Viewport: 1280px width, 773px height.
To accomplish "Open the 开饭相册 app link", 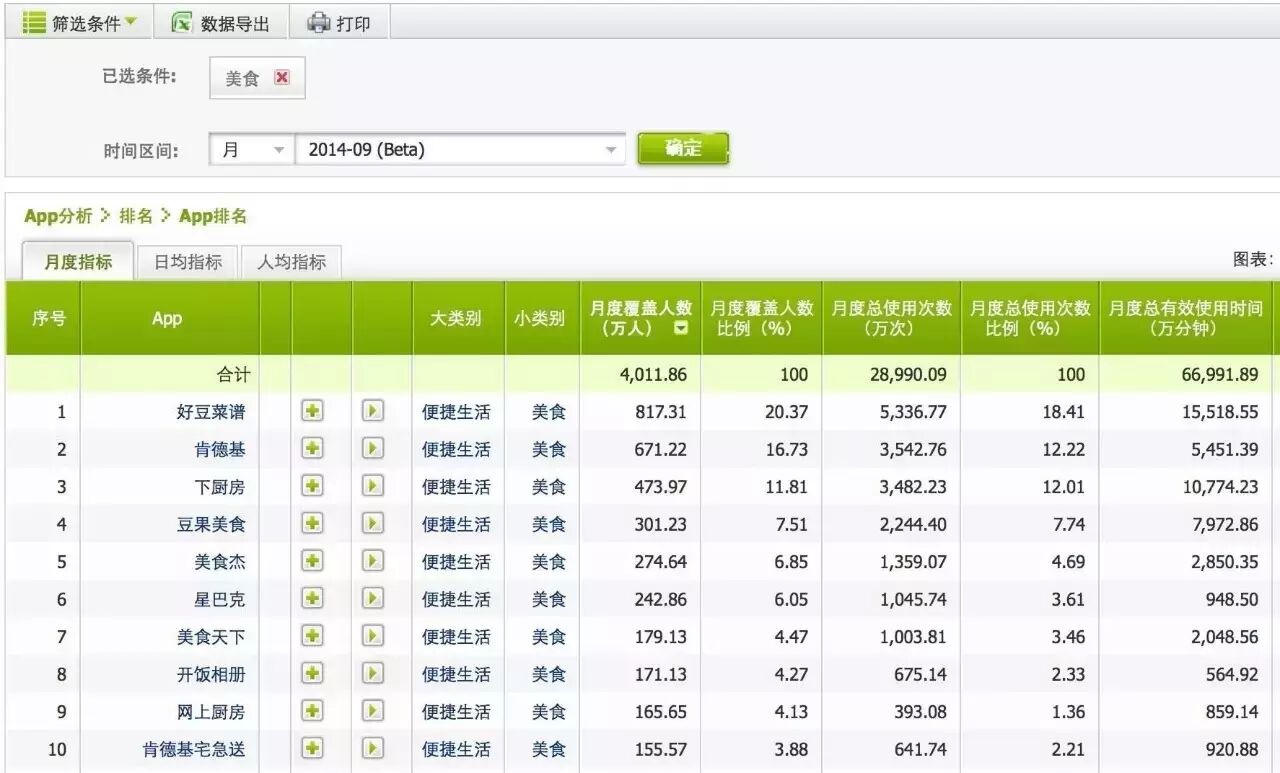I will (211, 674).
